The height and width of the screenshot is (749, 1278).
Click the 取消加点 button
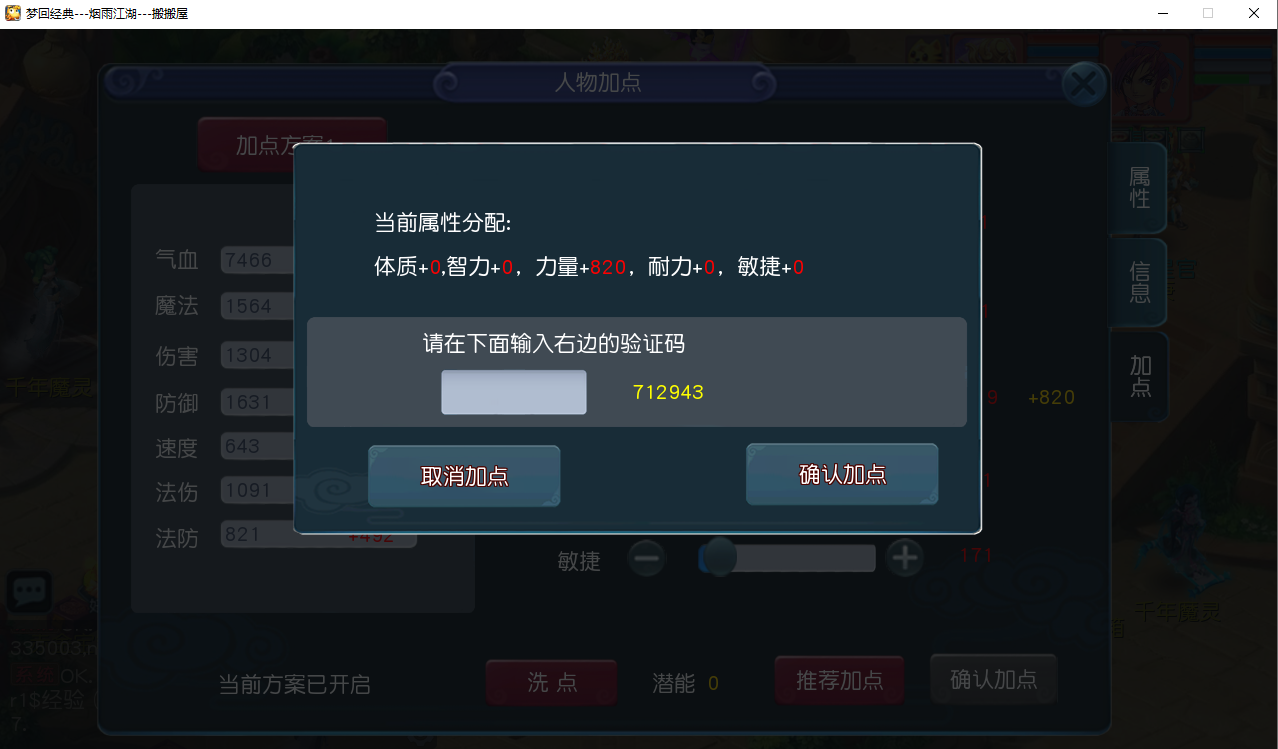464,476
